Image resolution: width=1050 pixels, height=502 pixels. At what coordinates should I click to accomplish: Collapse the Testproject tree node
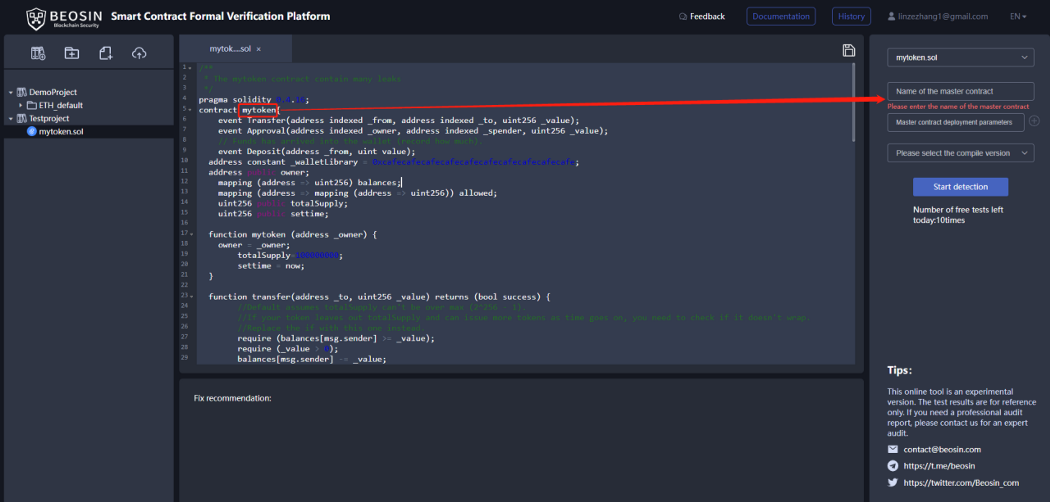[x=11, y=118]
